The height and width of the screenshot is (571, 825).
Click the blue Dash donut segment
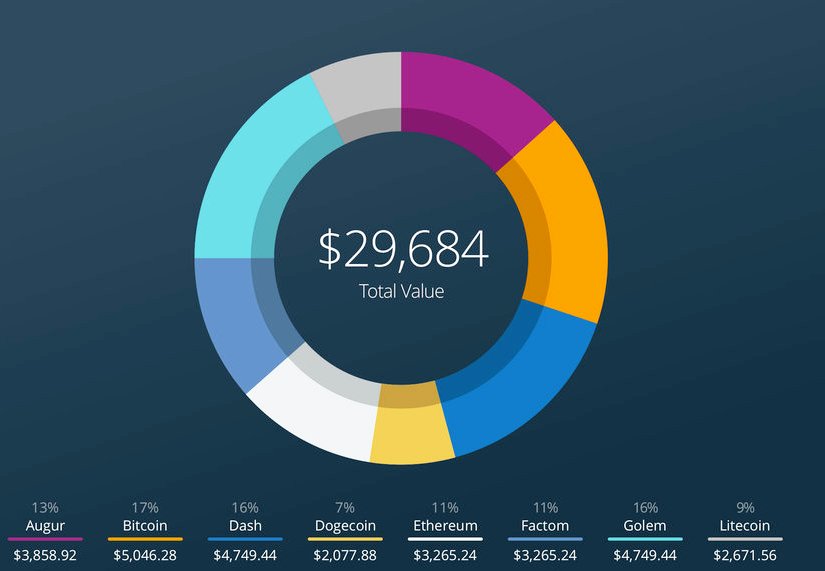click(518, 376)
